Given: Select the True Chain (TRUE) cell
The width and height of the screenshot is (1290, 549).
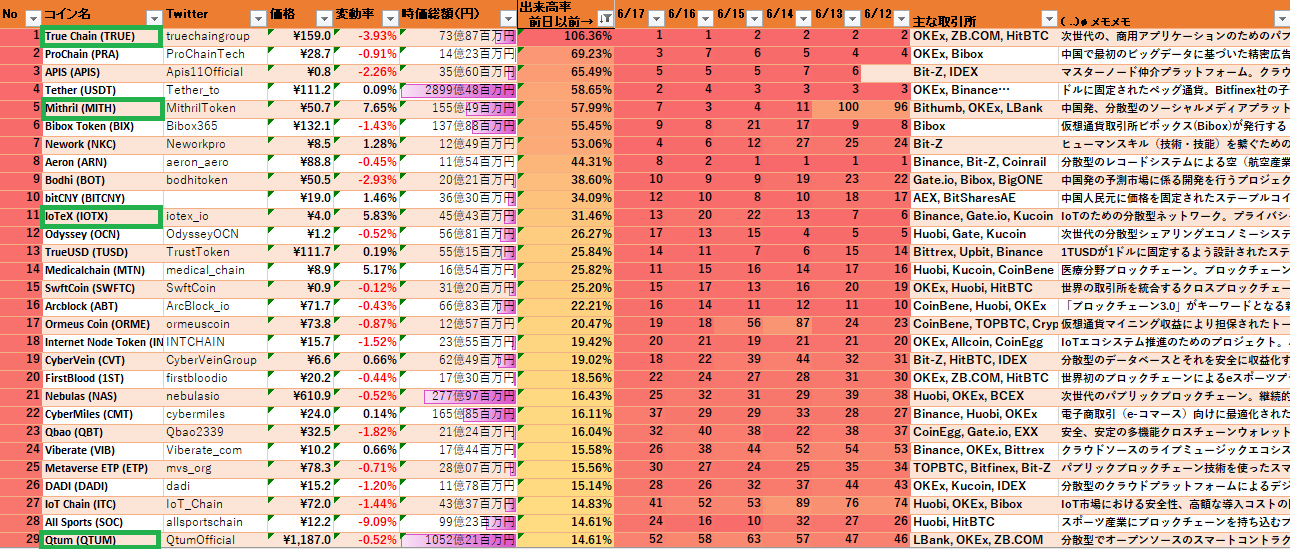Looking at the screenshot, I should pos(101,36).
